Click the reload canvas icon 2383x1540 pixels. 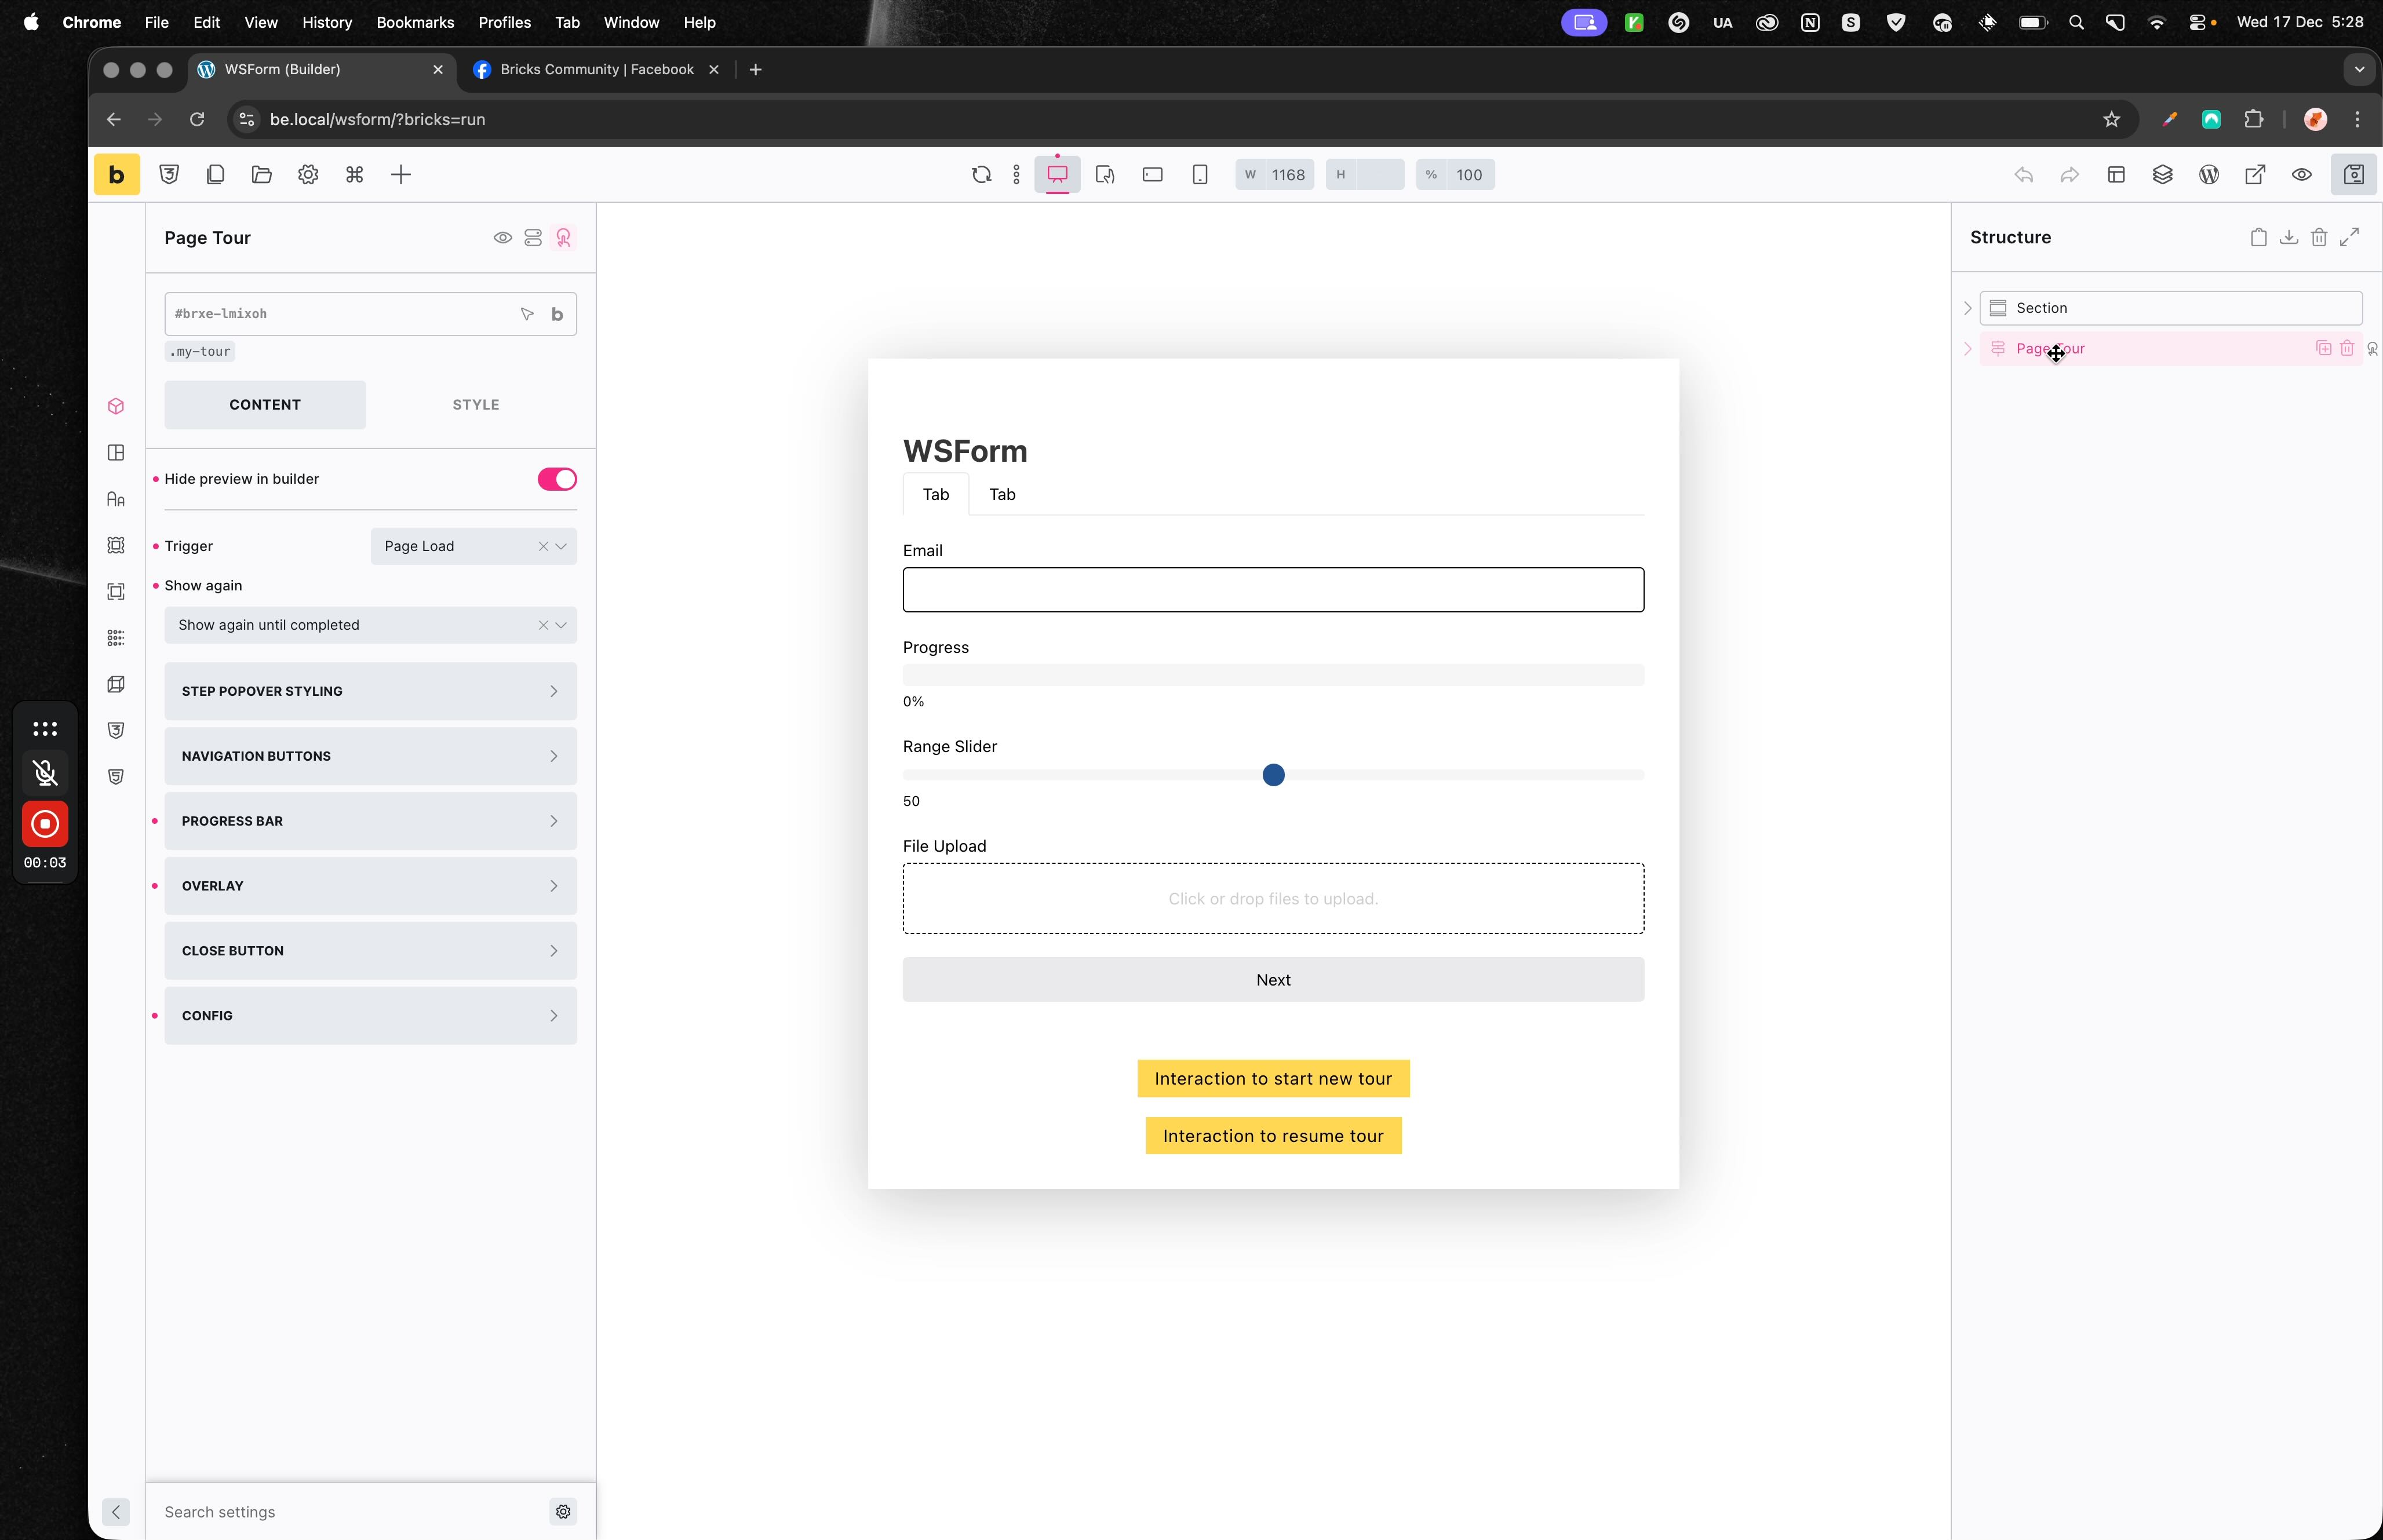[981, 175]
